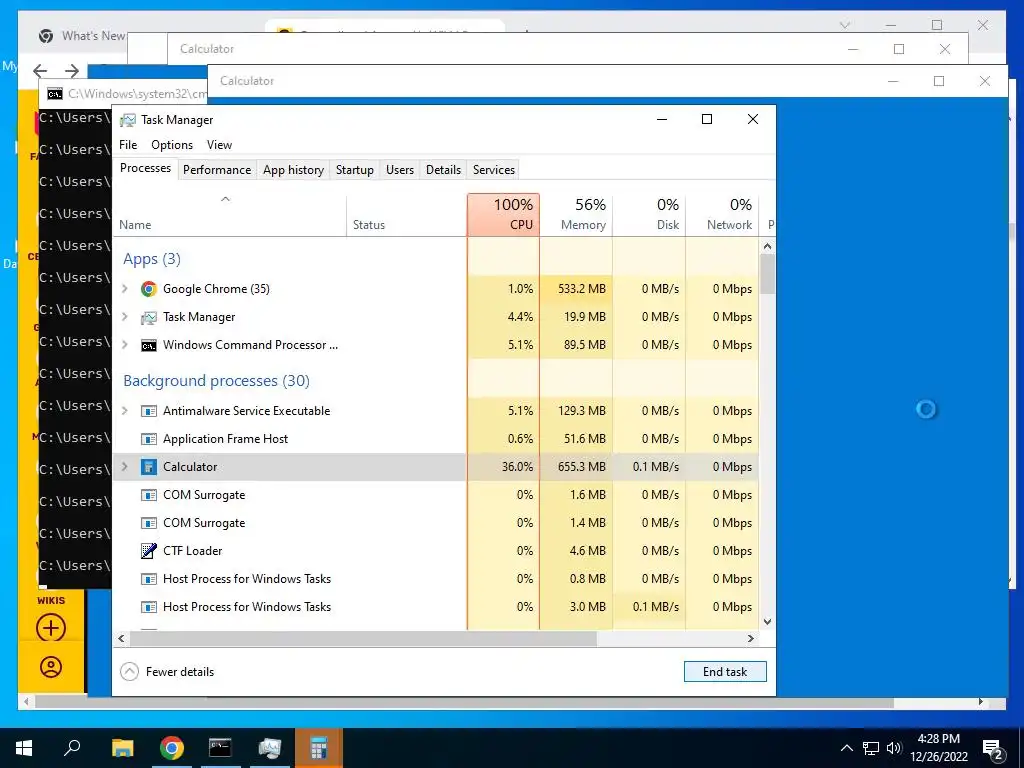Viewport: 1024px width, 768px height.
Task: Open the taskbar clock showing 4:28 PM
Action: click(939, 748)
